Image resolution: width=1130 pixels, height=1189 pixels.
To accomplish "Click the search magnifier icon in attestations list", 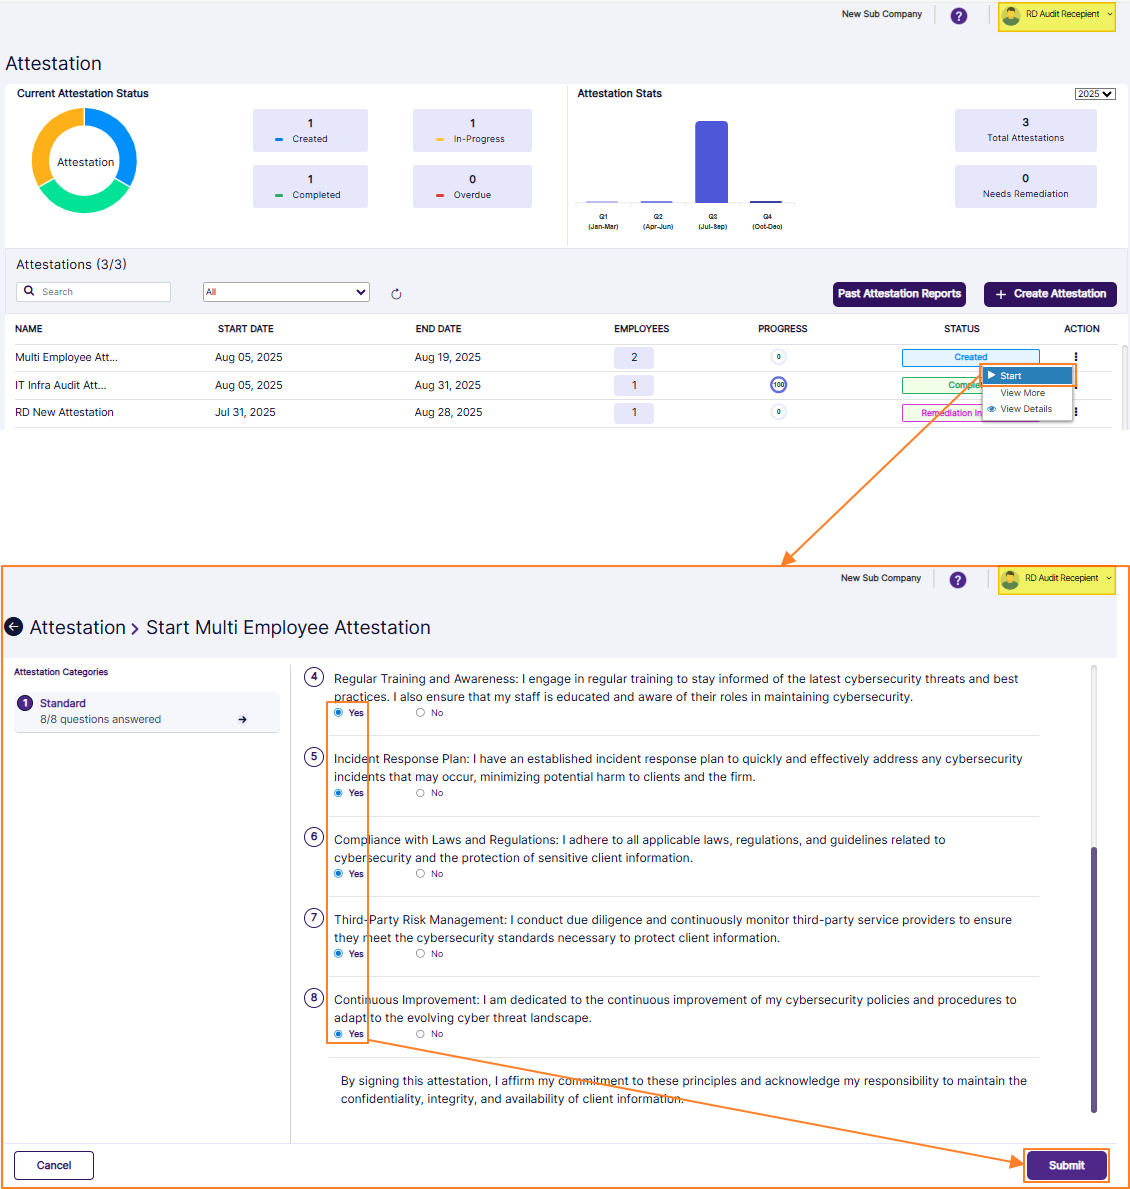I will click(x=30, y=291).
